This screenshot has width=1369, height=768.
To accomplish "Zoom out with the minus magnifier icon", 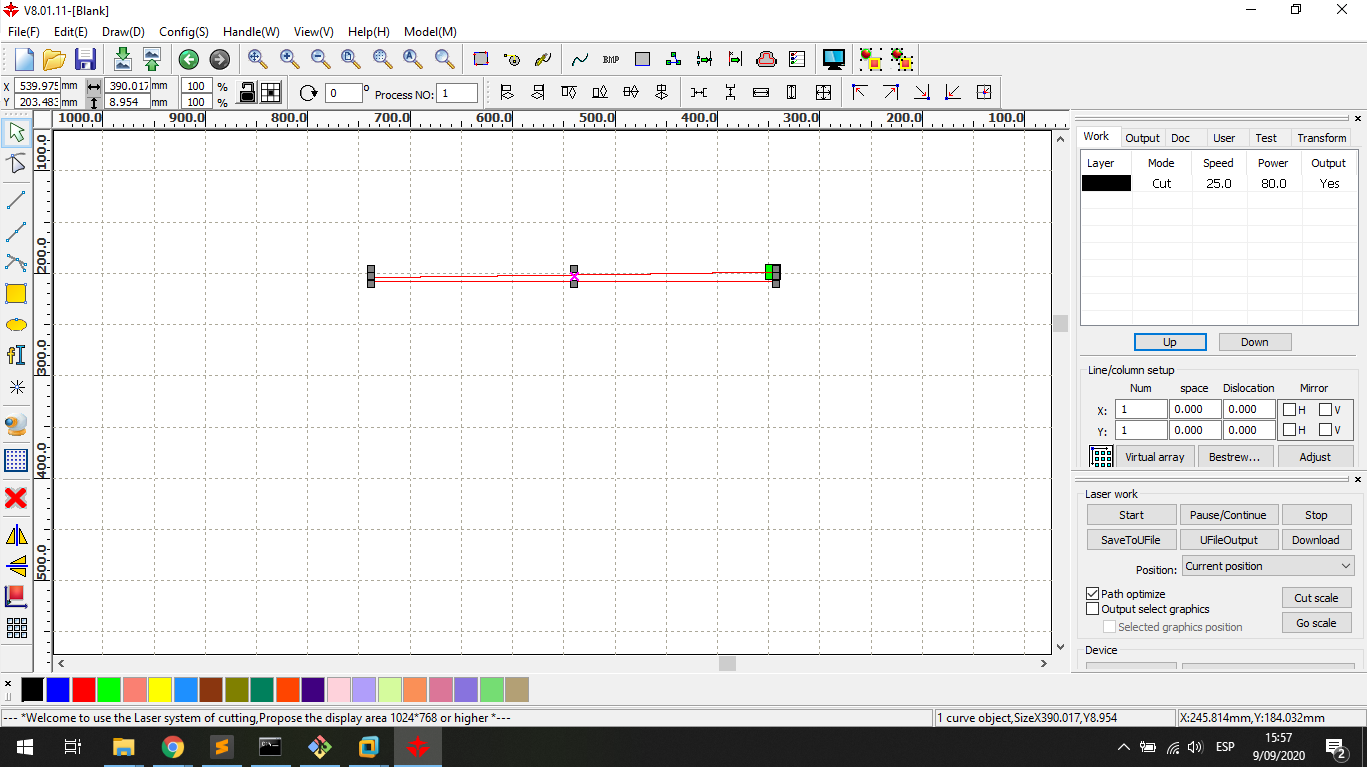I will tap(320, 59).
